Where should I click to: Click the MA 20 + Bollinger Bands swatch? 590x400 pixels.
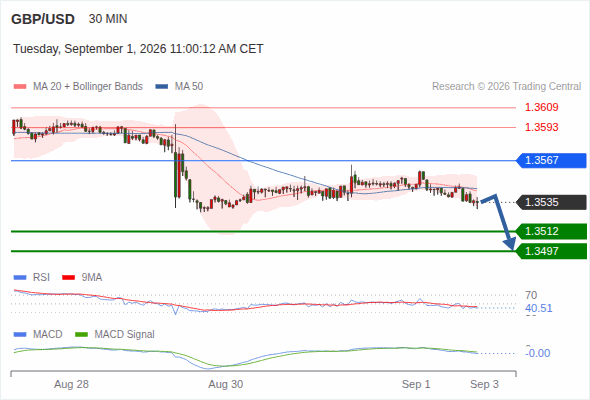click(x=20, y=87)
